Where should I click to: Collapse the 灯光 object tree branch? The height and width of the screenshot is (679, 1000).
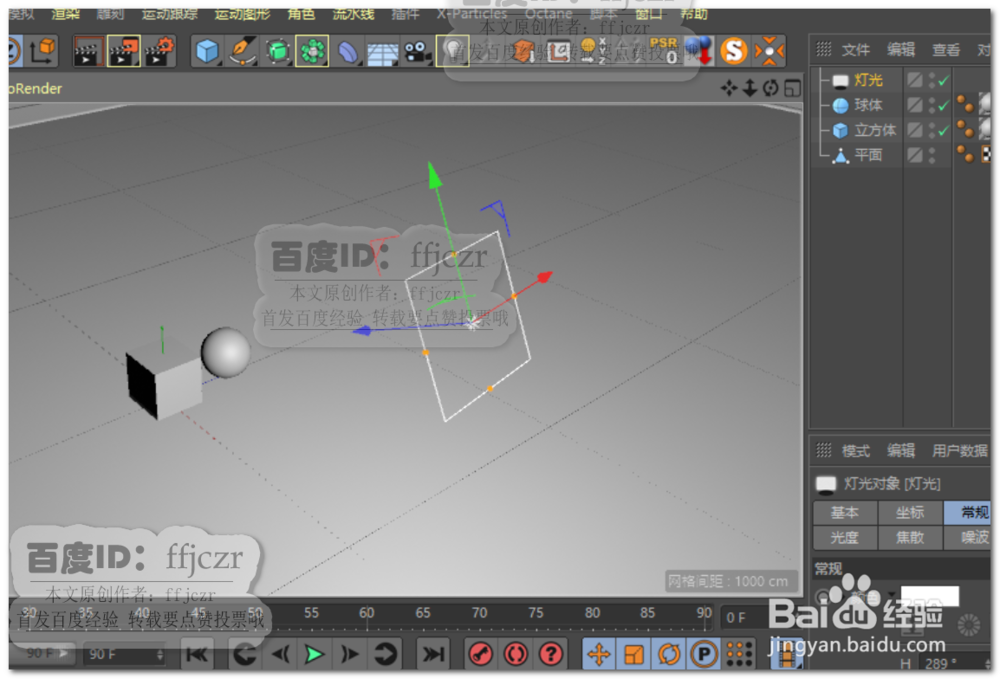pyautogui.click(x=822, y=79)
